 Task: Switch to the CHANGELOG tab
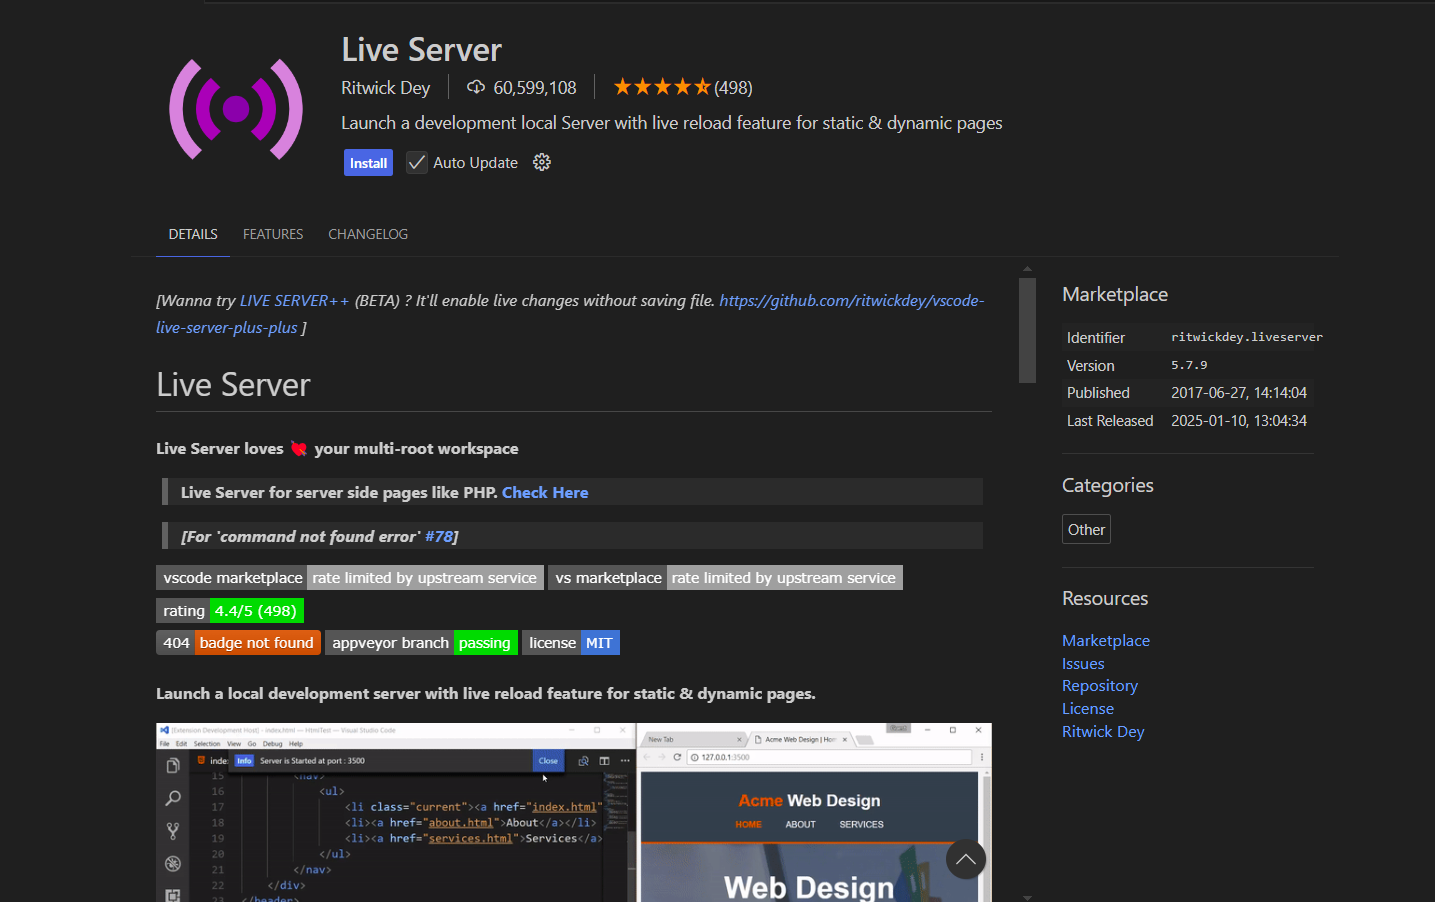(x=368, y=234)
